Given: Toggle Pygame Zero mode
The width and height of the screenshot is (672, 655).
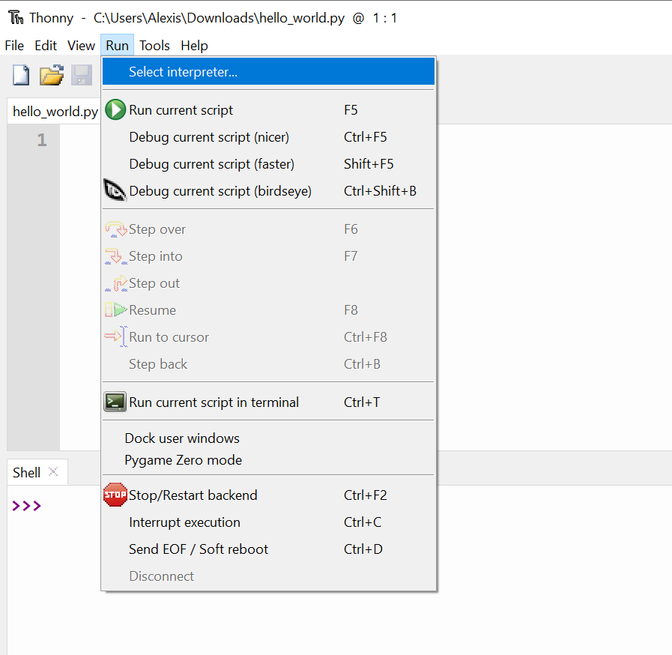Looking at the screenshot, I should [x=183, y=460].
